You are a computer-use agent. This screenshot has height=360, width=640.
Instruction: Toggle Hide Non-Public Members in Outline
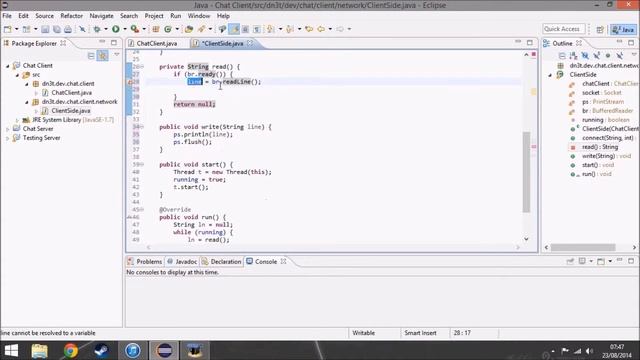coord(608,55)
